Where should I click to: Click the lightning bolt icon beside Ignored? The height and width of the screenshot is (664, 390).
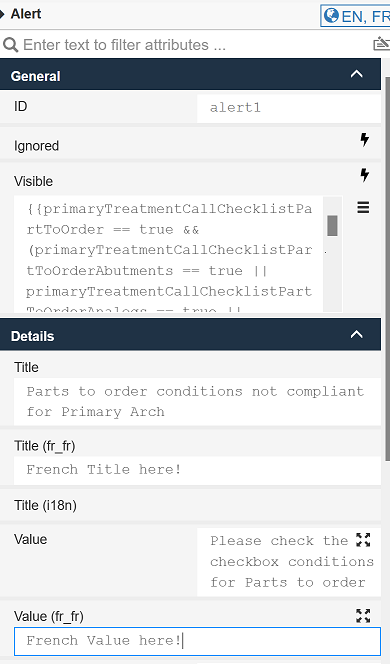tap(364, 139)
